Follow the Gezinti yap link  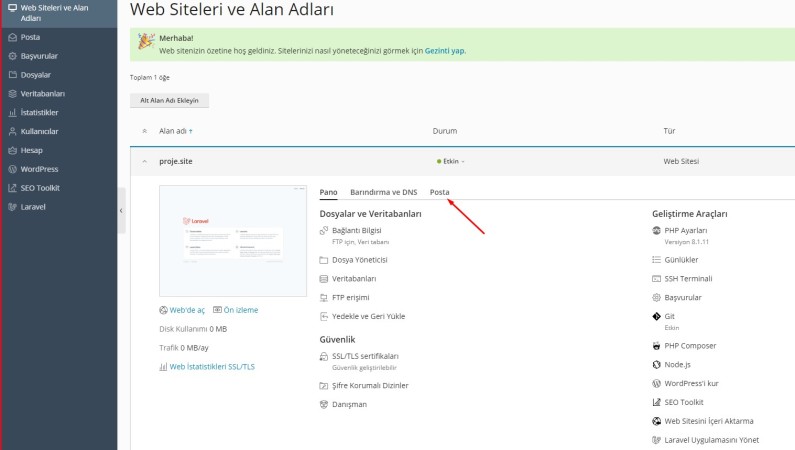pyautogui.click(x=444, y=51)
